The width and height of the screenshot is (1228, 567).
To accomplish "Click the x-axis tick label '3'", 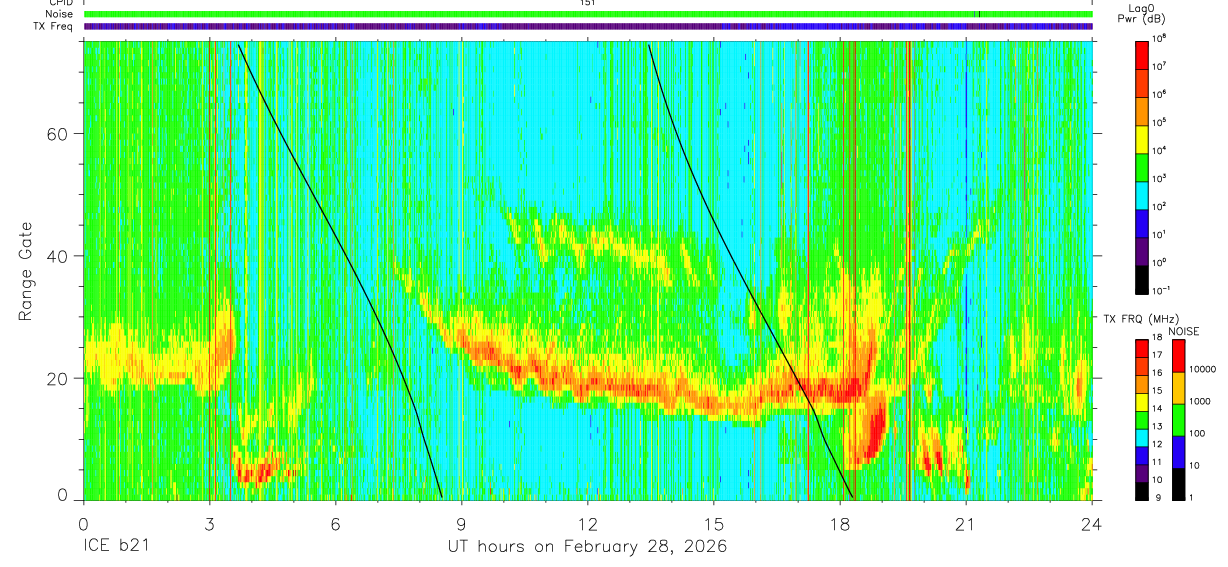I will tap(210, 524).
